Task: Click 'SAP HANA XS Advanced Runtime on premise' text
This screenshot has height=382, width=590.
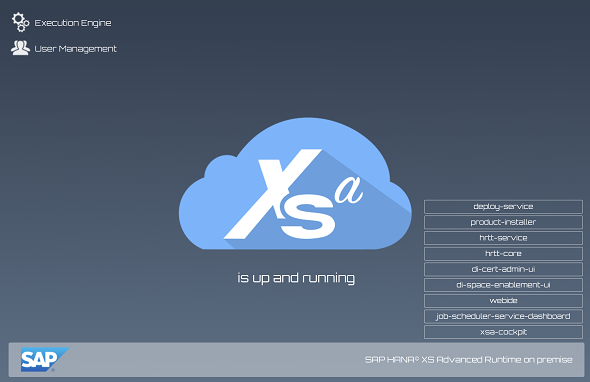Action: pos(468,360)
